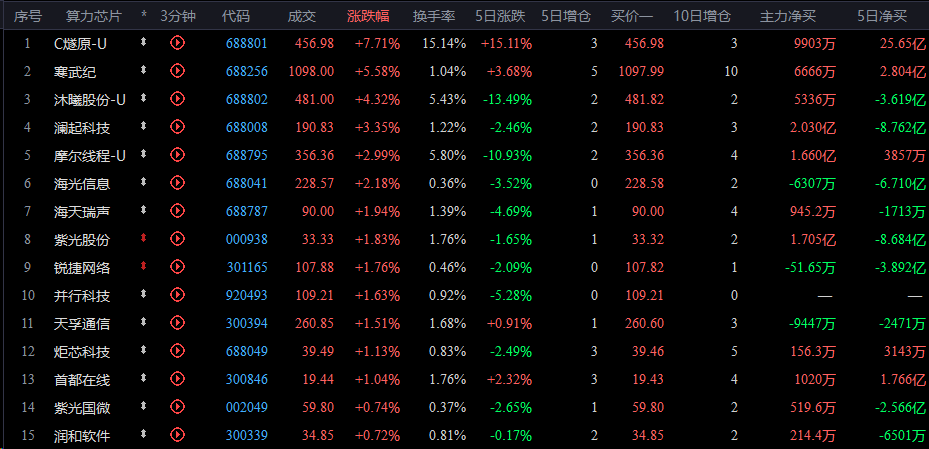Select the 海天瑞声 stock name
This screenshot has width=929, height=449.
(81, 211)
